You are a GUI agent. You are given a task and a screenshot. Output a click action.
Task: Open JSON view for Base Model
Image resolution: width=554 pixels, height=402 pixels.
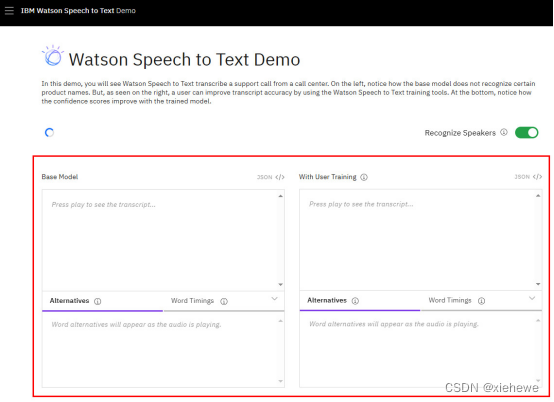271,177
